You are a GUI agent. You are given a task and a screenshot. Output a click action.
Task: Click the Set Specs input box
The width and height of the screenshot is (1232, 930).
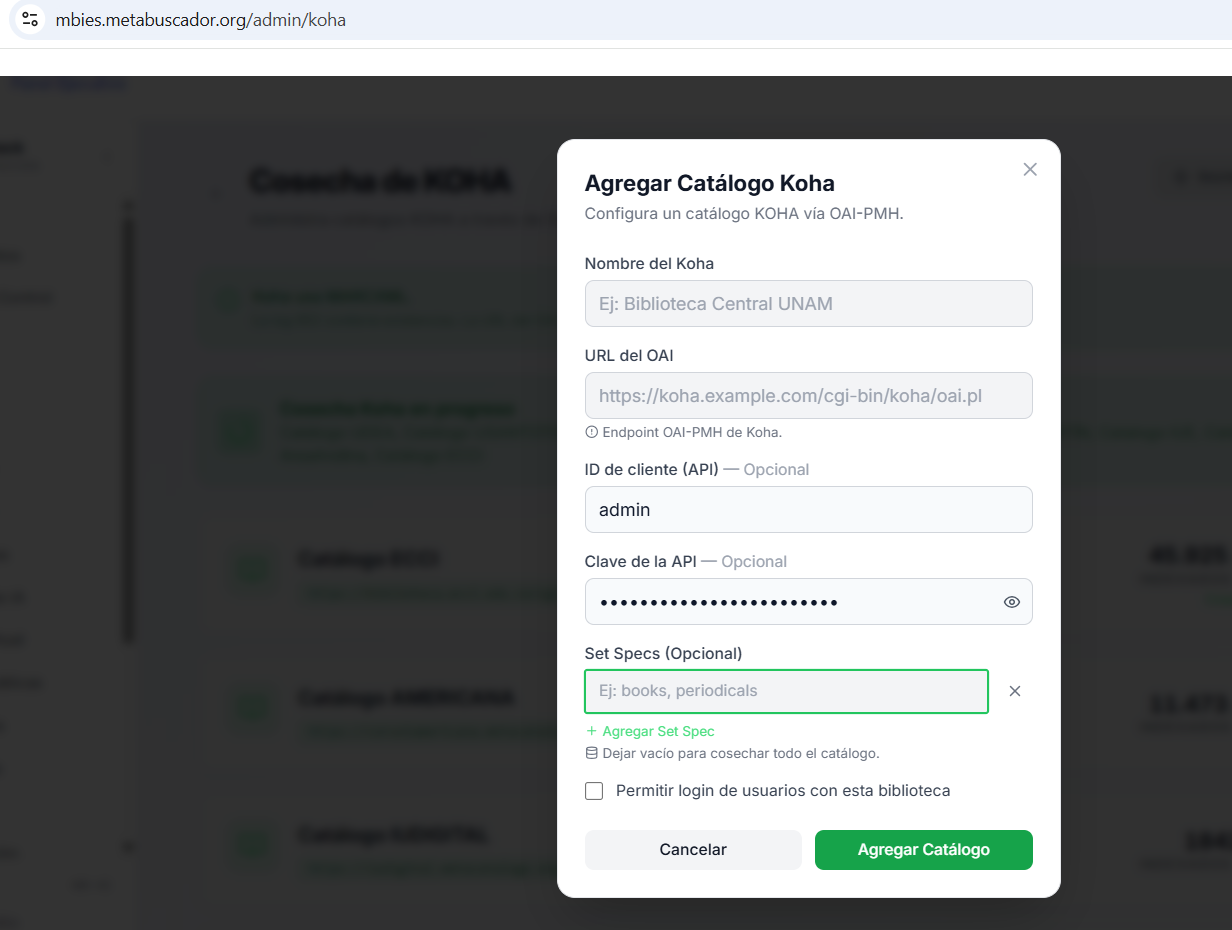(787, 691)
